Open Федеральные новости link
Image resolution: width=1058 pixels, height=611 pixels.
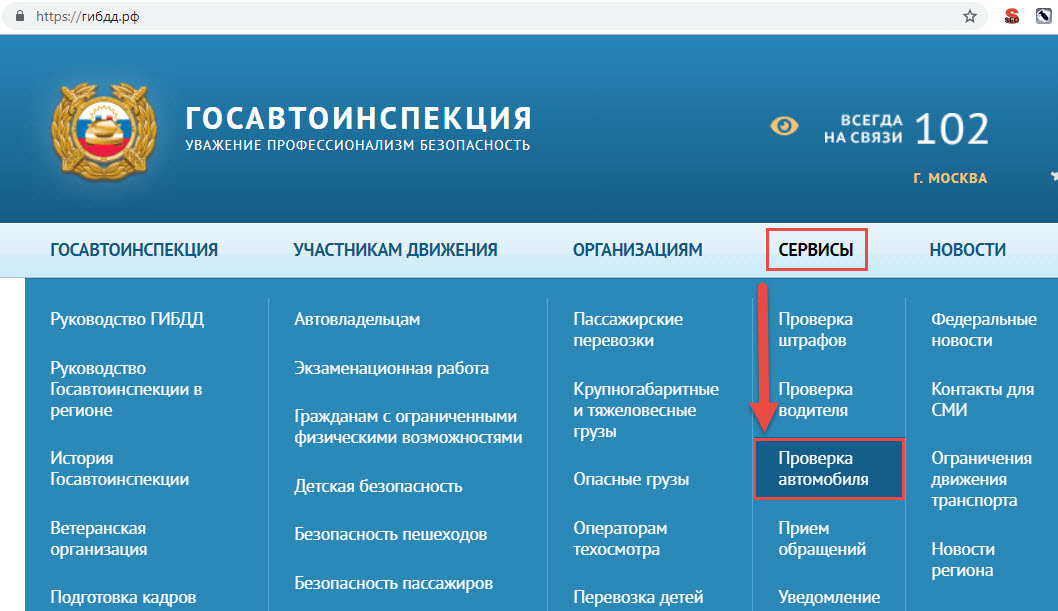[984, 330]
